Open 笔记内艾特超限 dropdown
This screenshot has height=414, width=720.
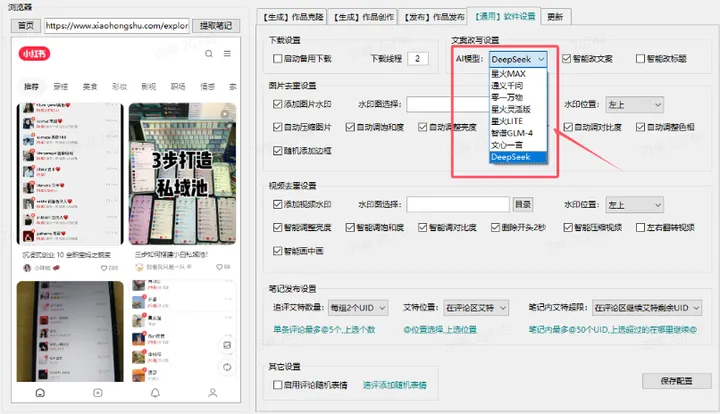647,308
